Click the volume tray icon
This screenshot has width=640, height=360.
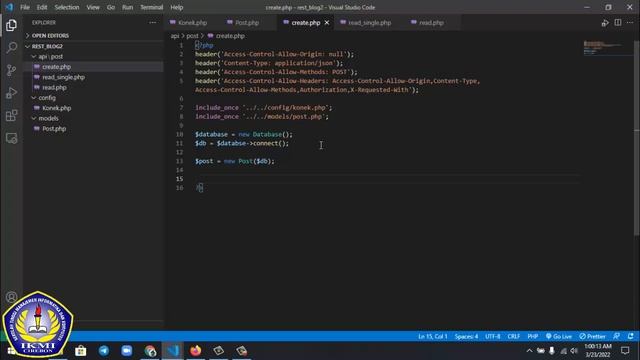[574, 351]
